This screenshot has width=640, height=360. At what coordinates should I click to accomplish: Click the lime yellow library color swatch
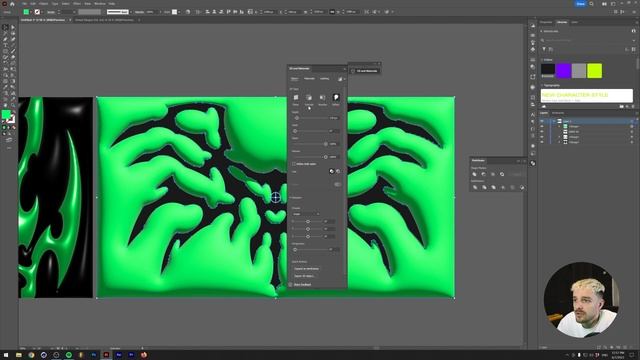click(594, 71)
